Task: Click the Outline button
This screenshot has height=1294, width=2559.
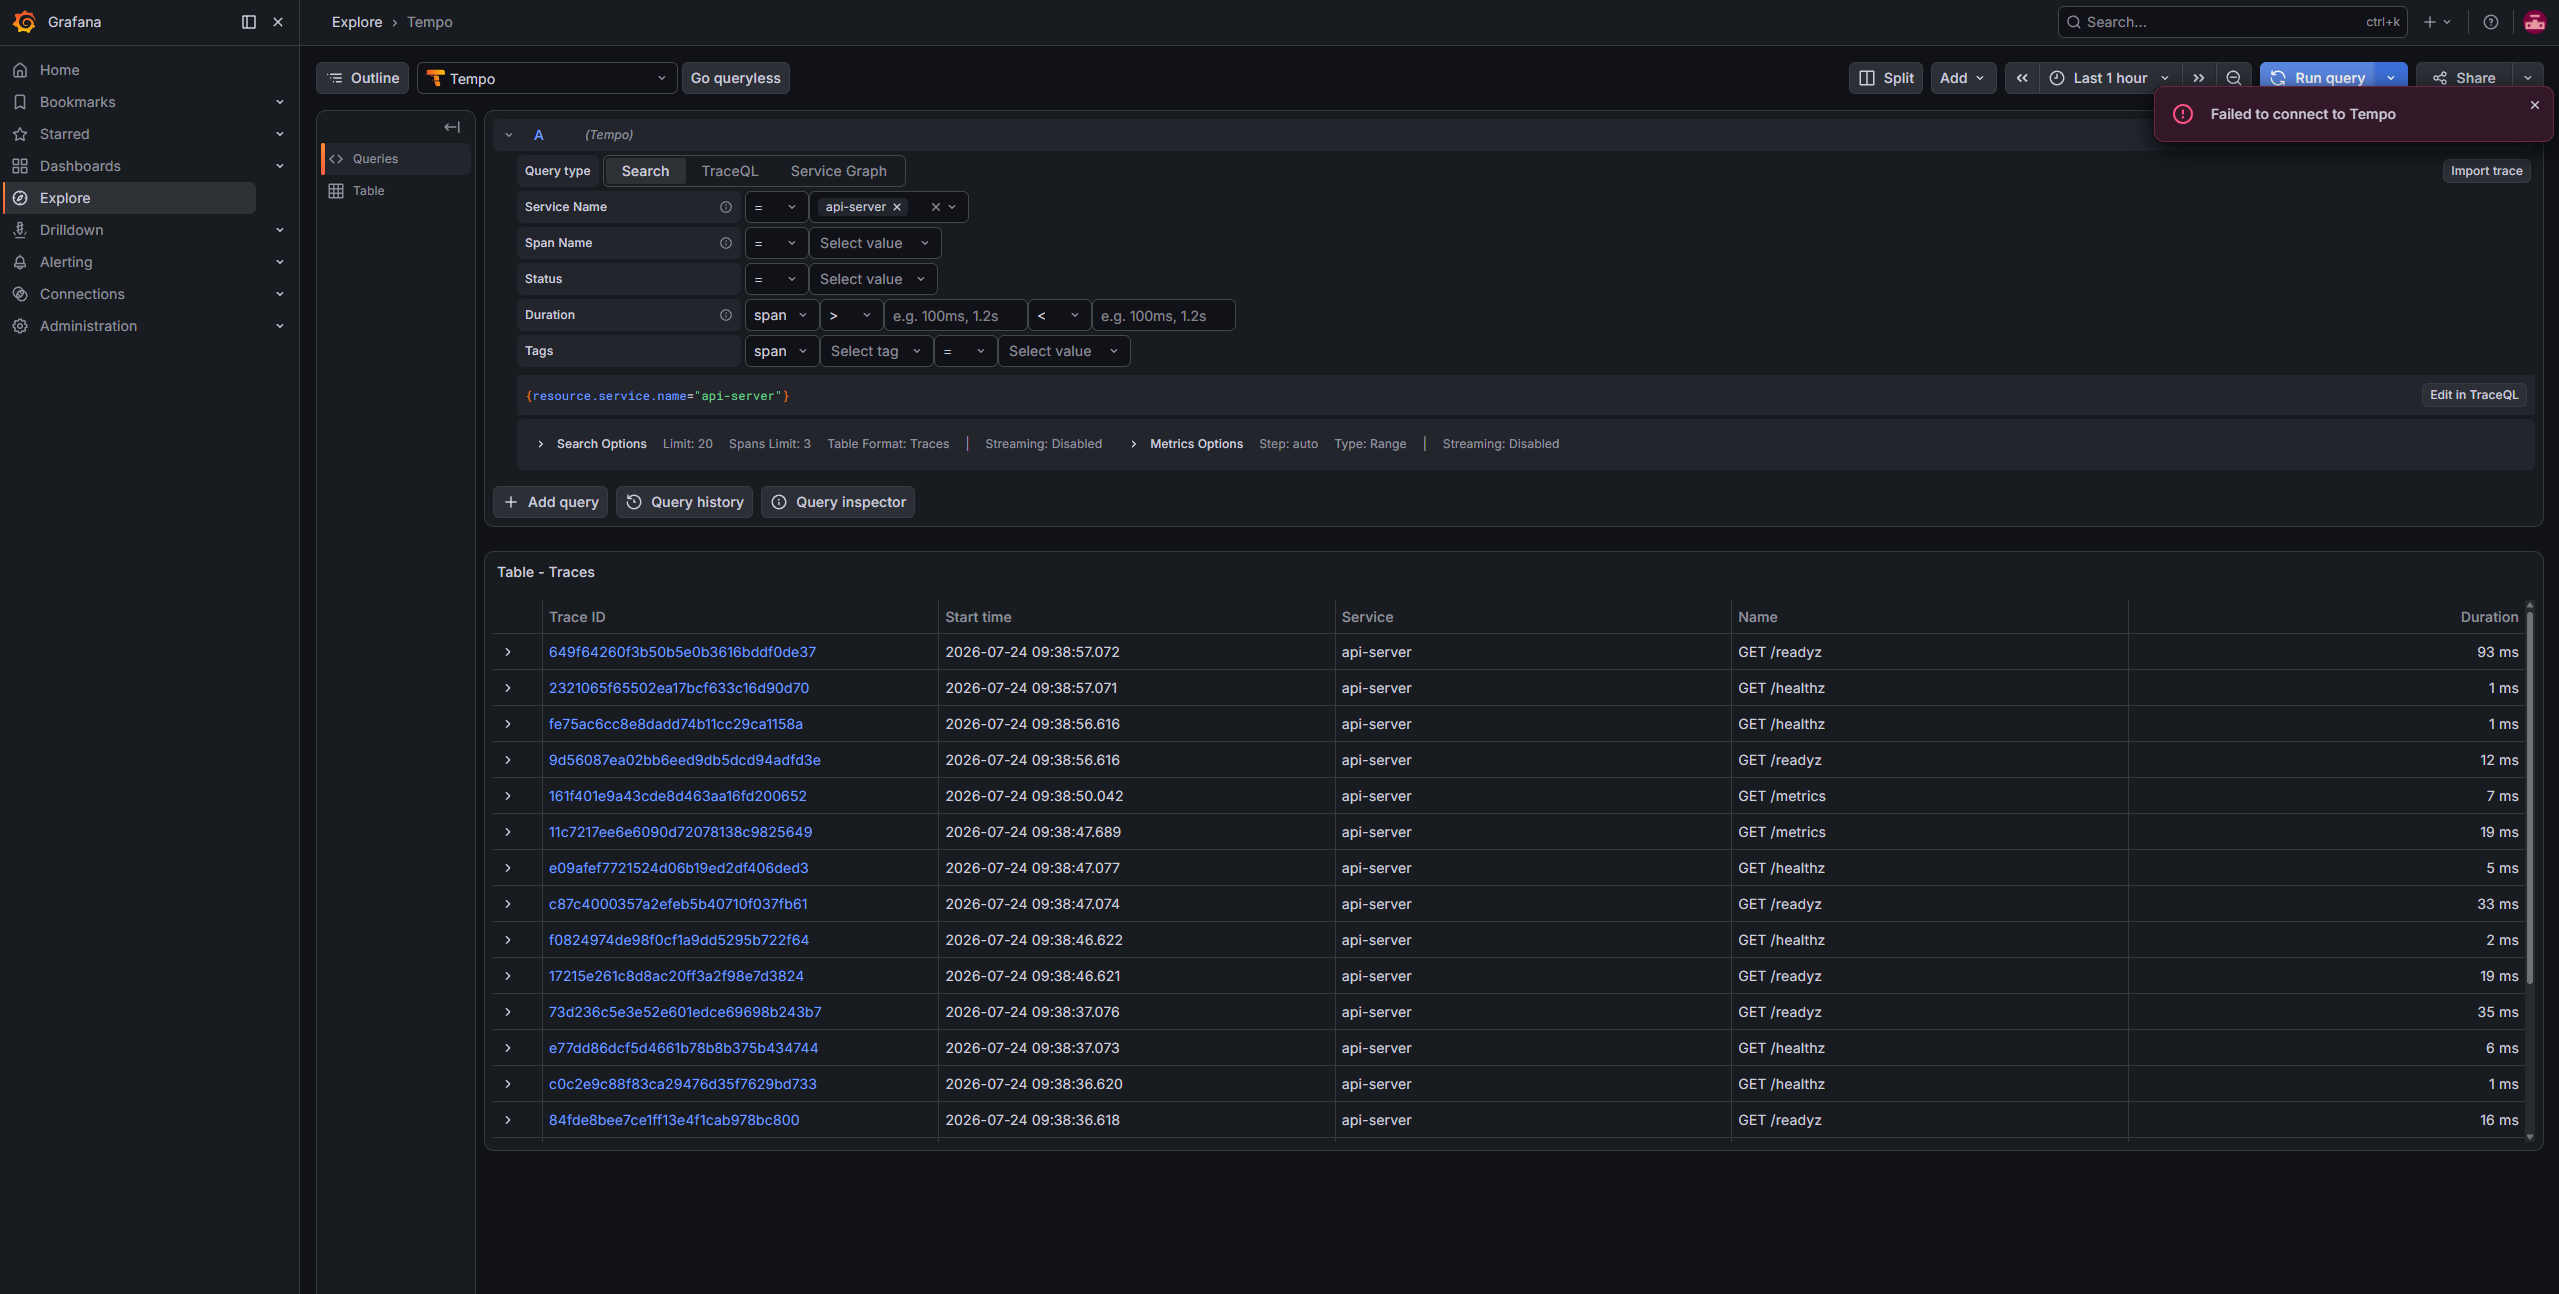Action: tap(362, 78)
